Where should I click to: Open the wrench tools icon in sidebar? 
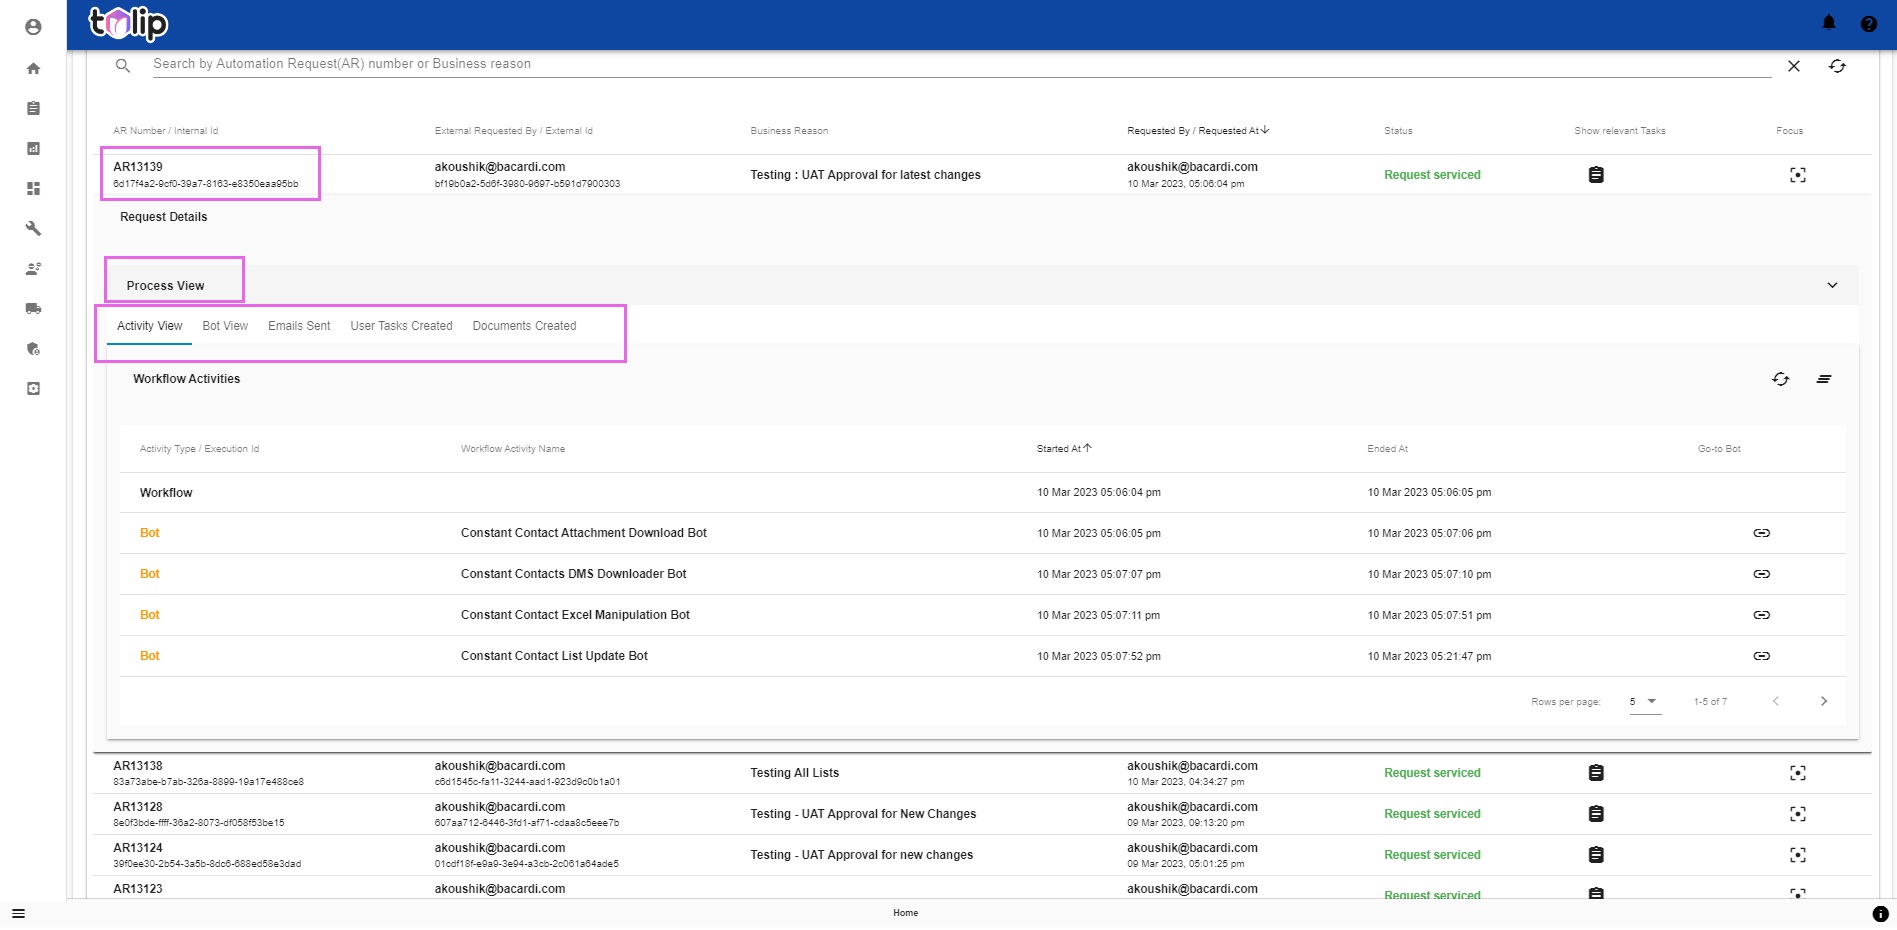(x=33, y=228)
